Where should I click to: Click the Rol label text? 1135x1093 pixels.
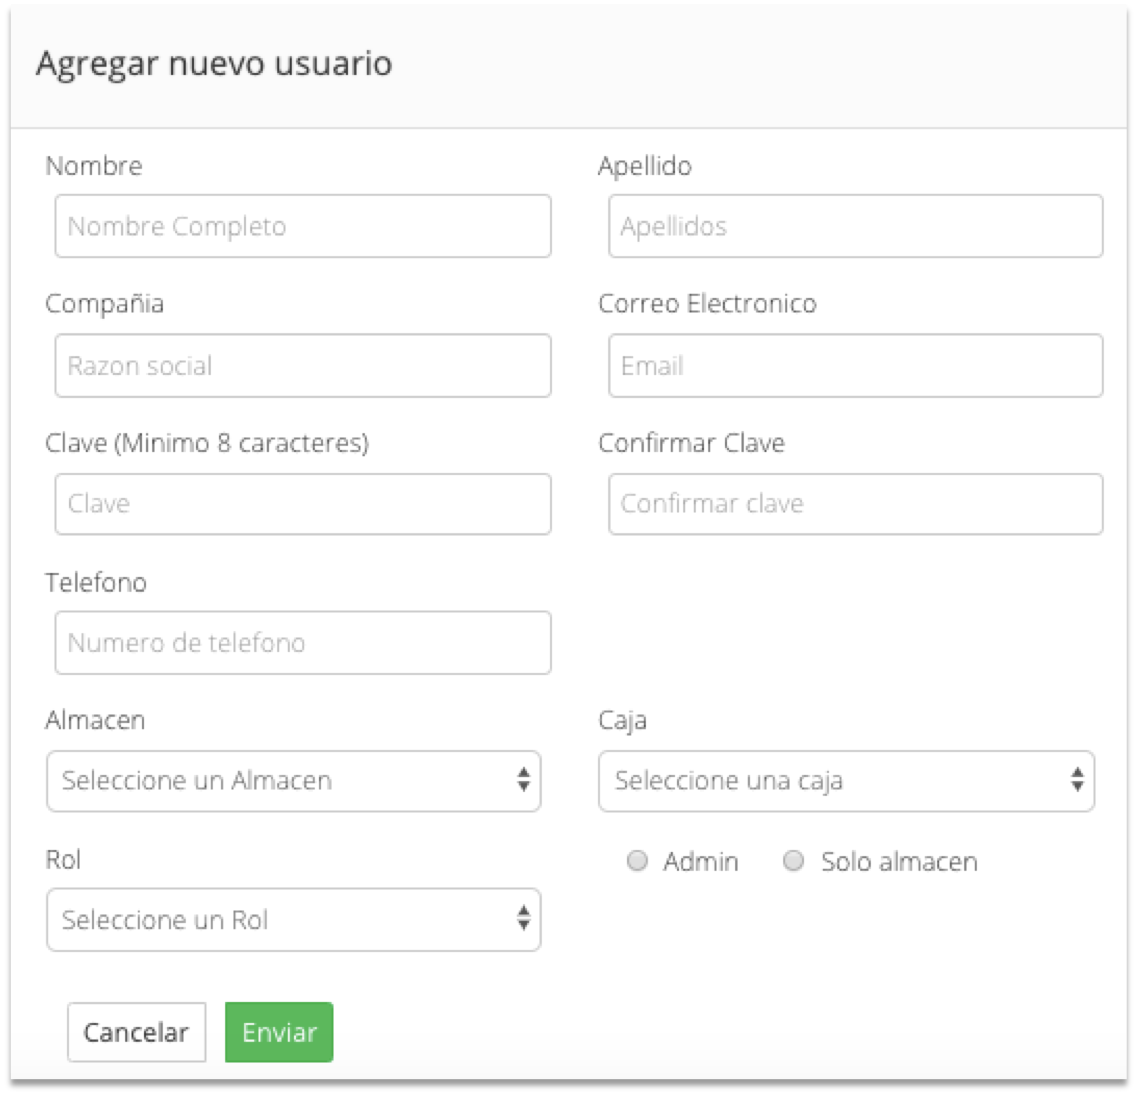coord(63,859)
